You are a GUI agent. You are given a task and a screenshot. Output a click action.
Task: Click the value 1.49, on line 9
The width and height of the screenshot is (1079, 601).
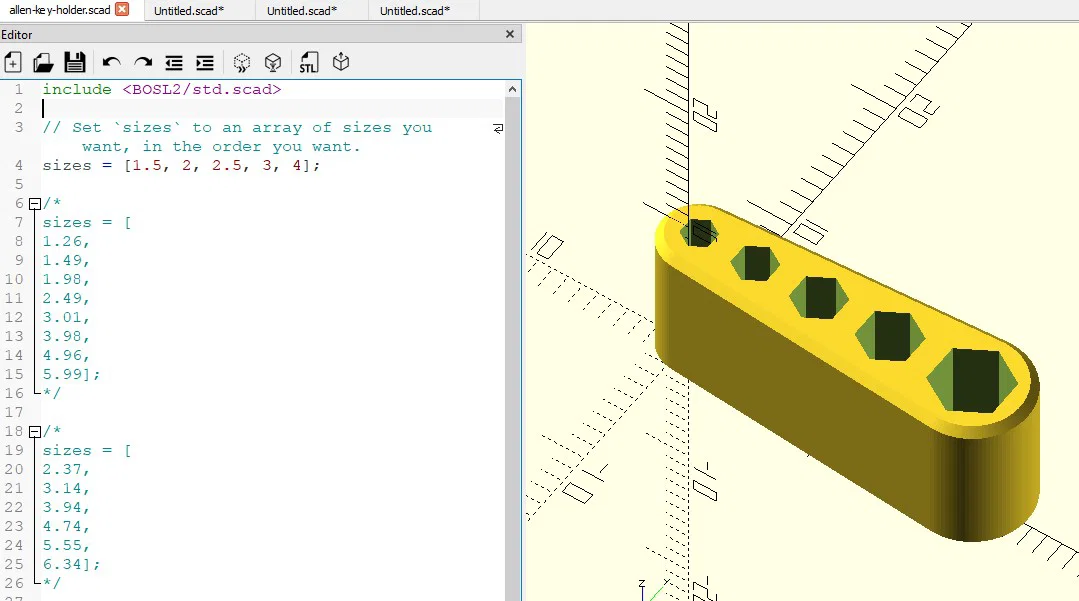coord(66,260)
